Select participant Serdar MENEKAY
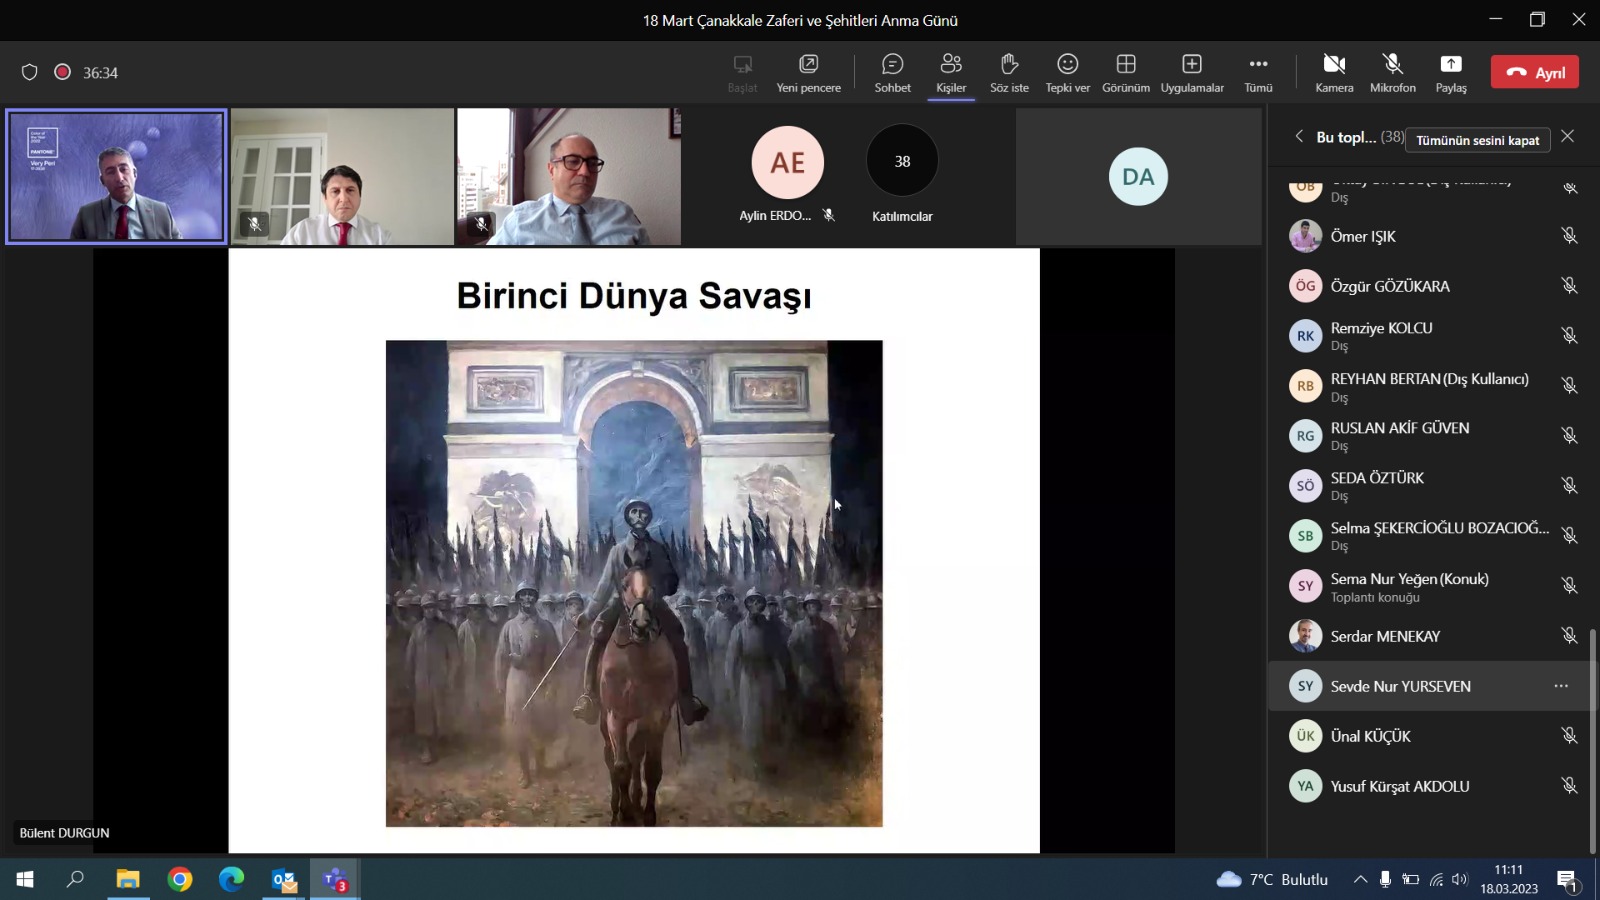1600x900 pixels. [x=1430, y=636]
